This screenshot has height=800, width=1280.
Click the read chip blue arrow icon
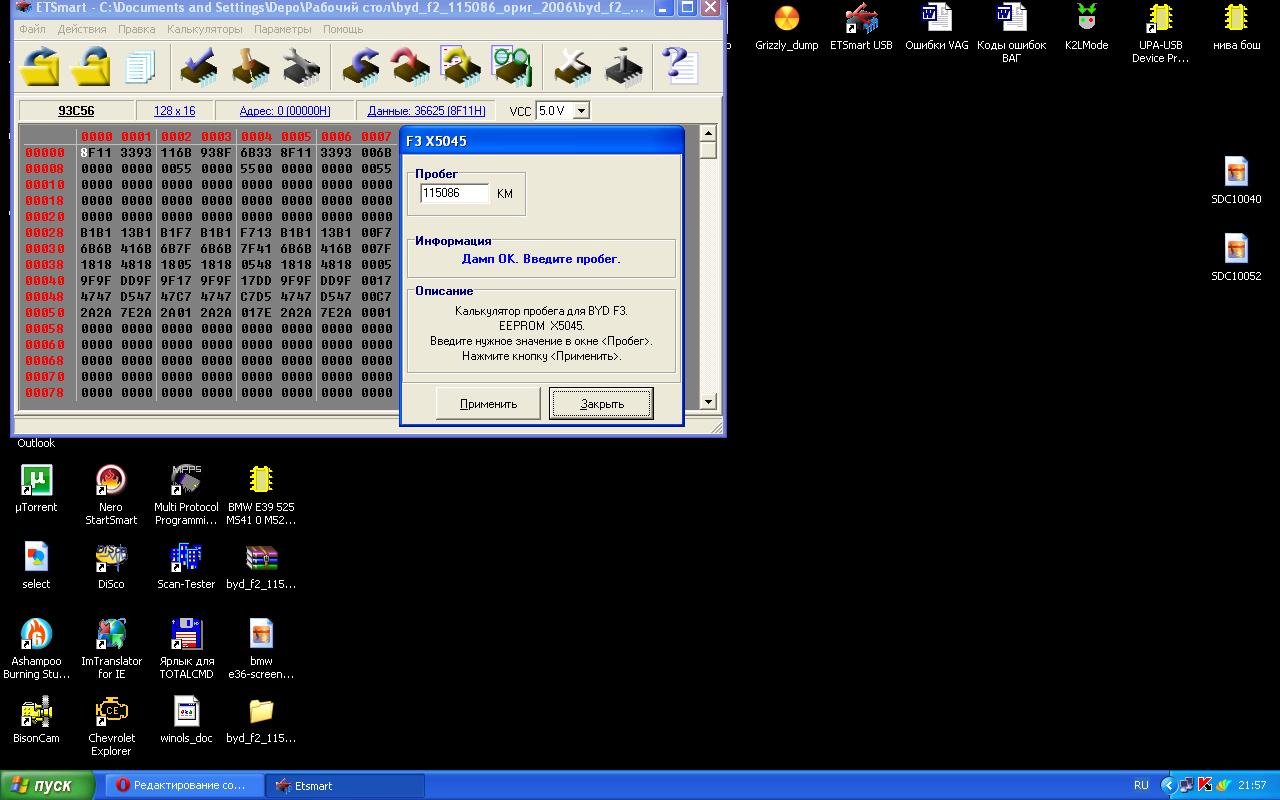360,66
